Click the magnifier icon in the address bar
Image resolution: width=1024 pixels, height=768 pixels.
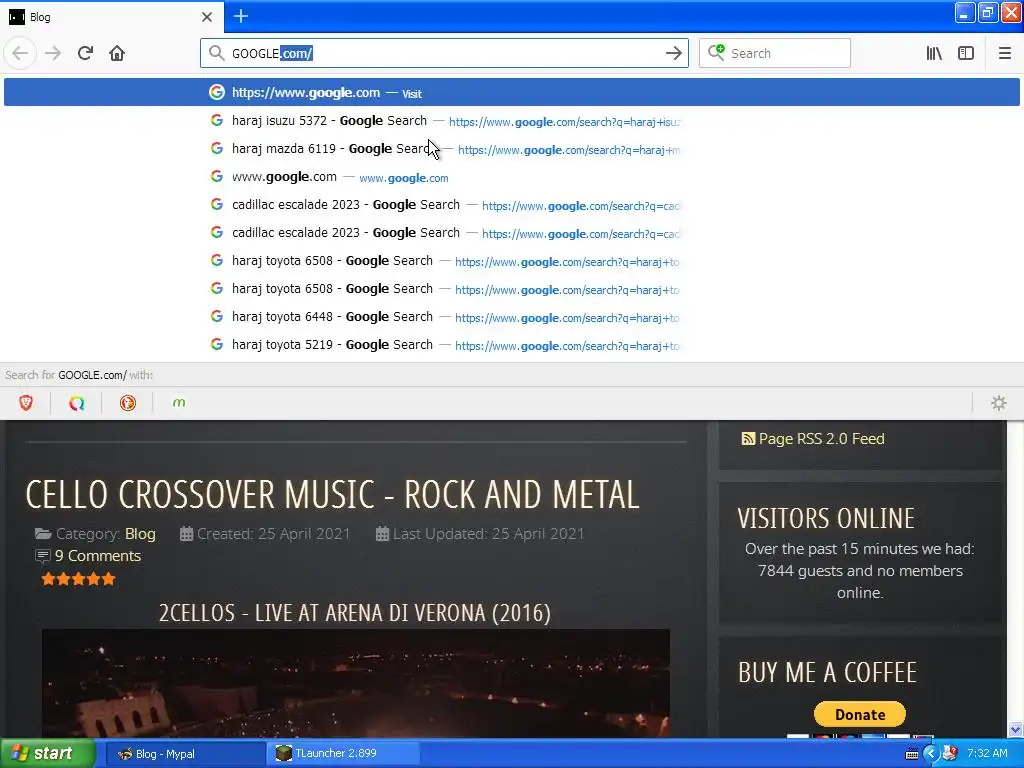click(x=216, y=53)
